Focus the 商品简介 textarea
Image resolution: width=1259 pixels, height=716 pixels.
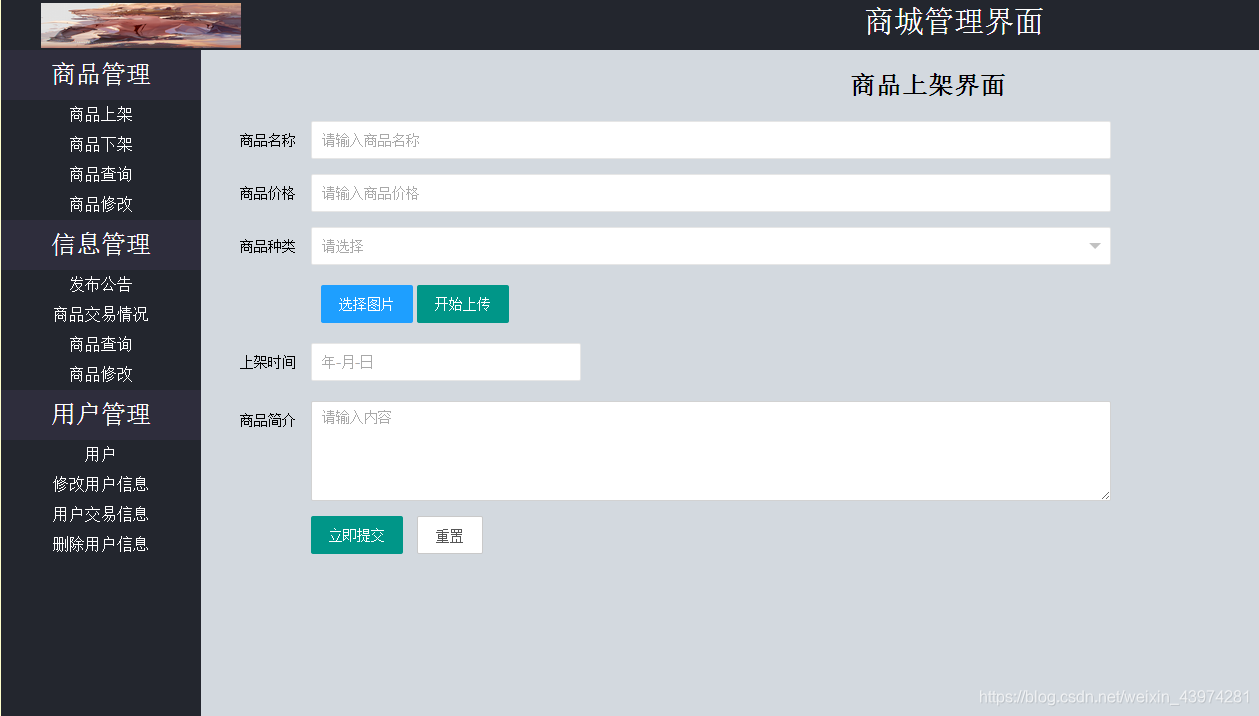pyautogui.click(x=711, y=451)
